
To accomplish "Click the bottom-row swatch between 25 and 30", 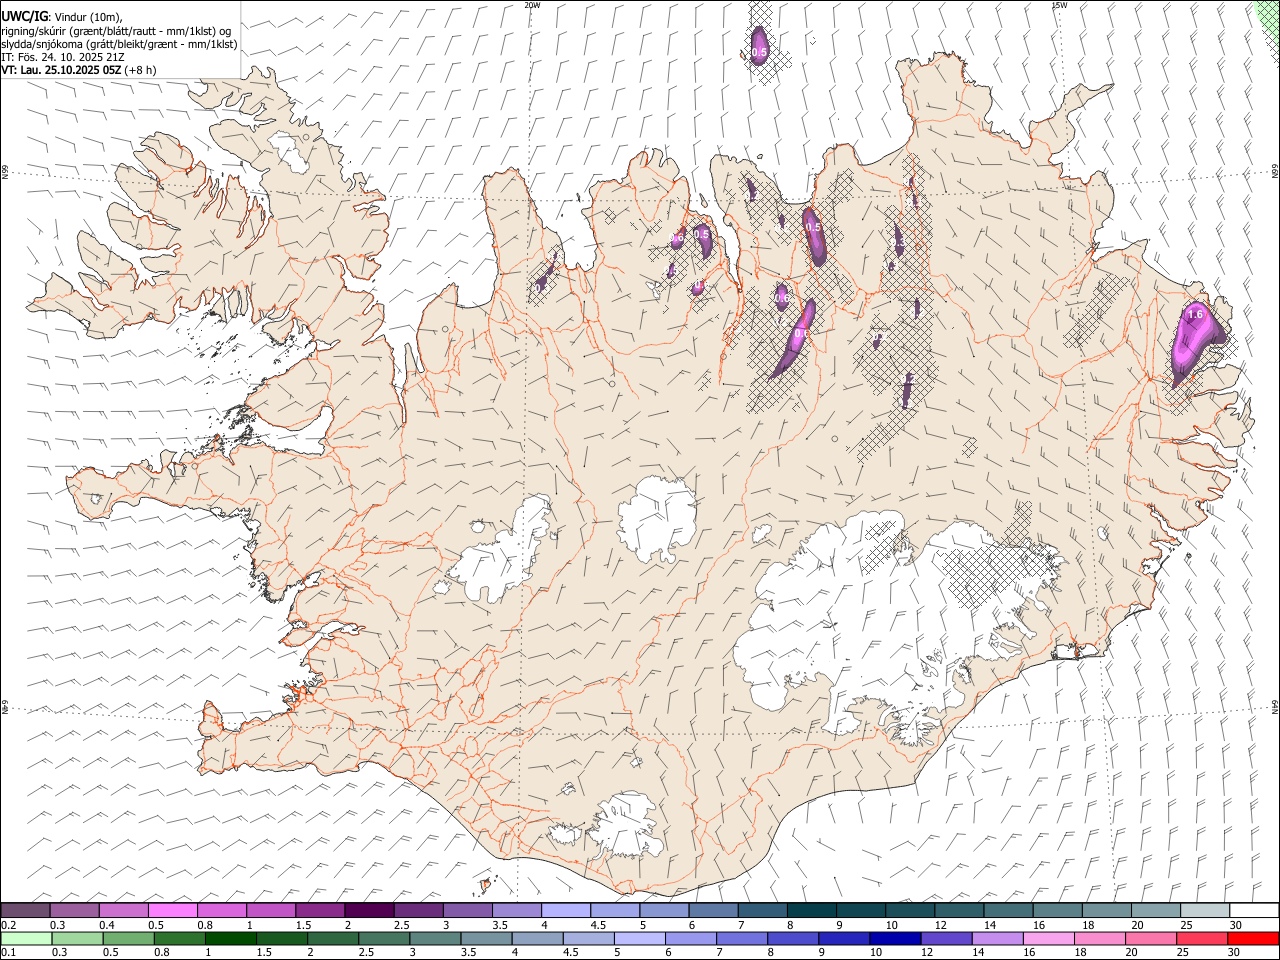I will 1202,938.
